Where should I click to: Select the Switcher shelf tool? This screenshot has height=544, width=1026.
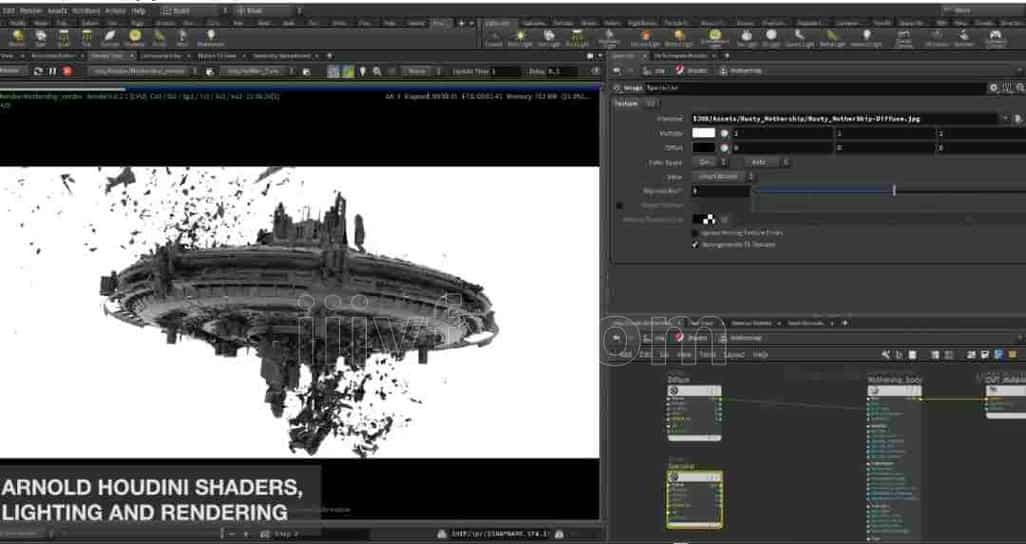point(964,39)
